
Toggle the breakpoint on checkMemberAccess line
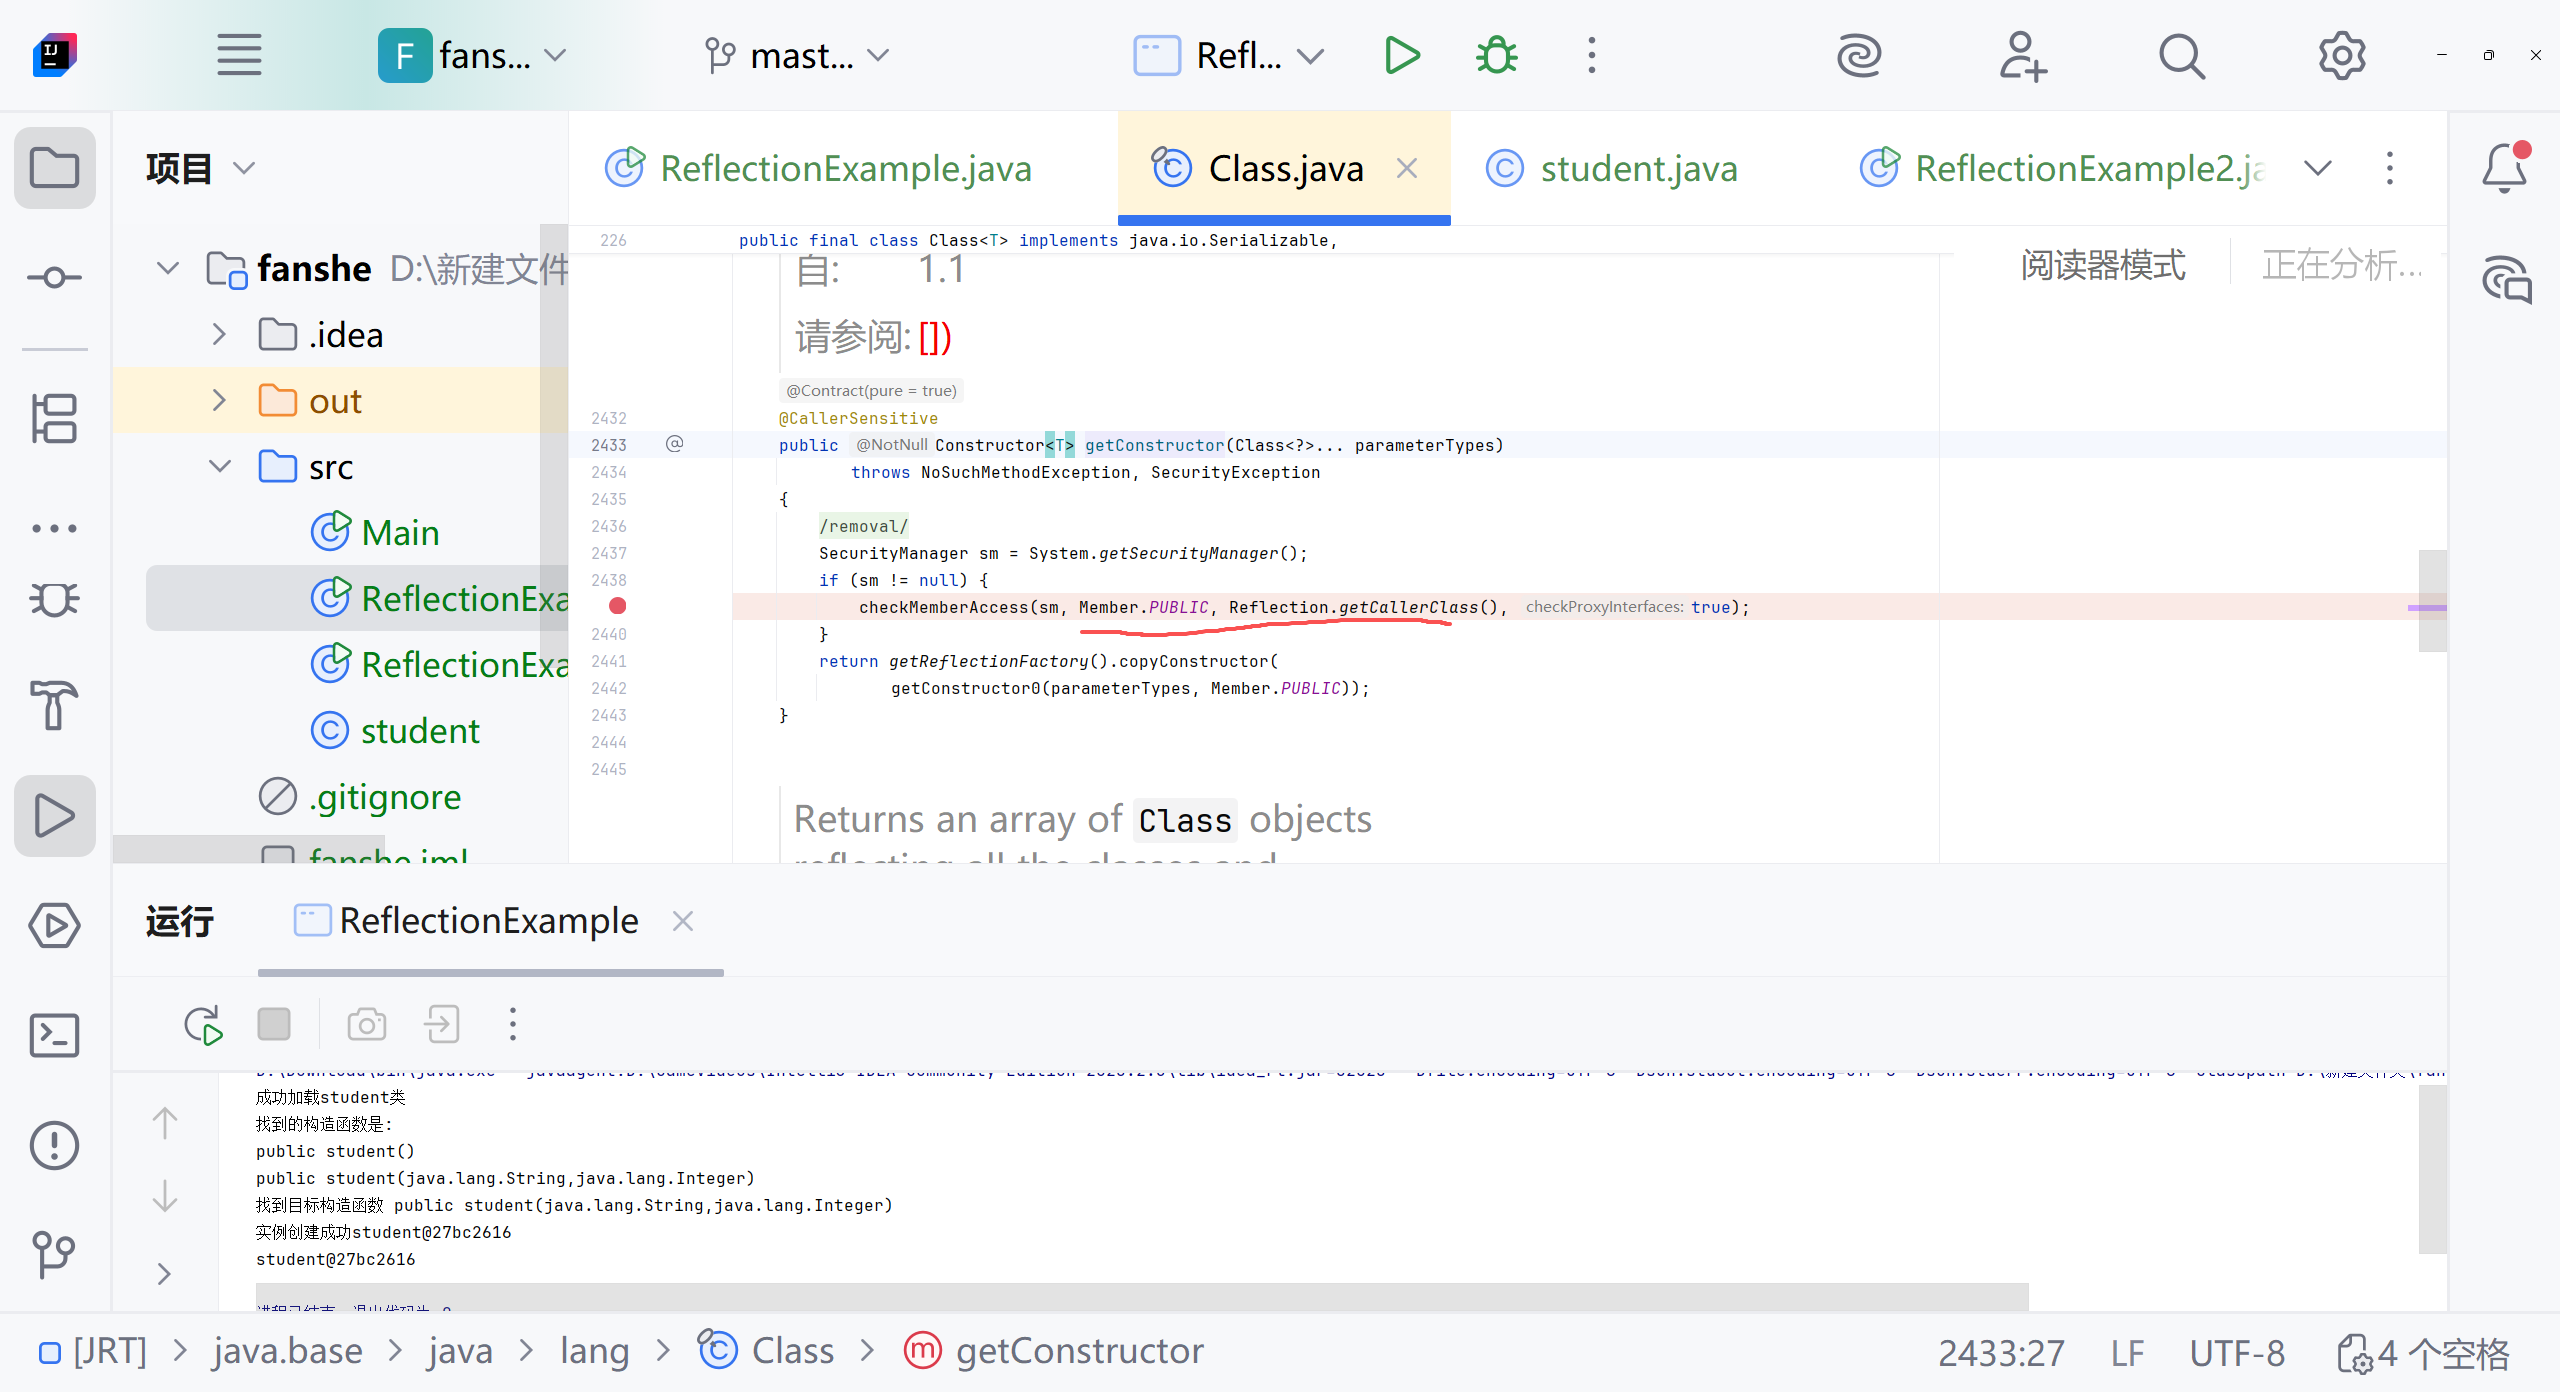click(617, 606)
